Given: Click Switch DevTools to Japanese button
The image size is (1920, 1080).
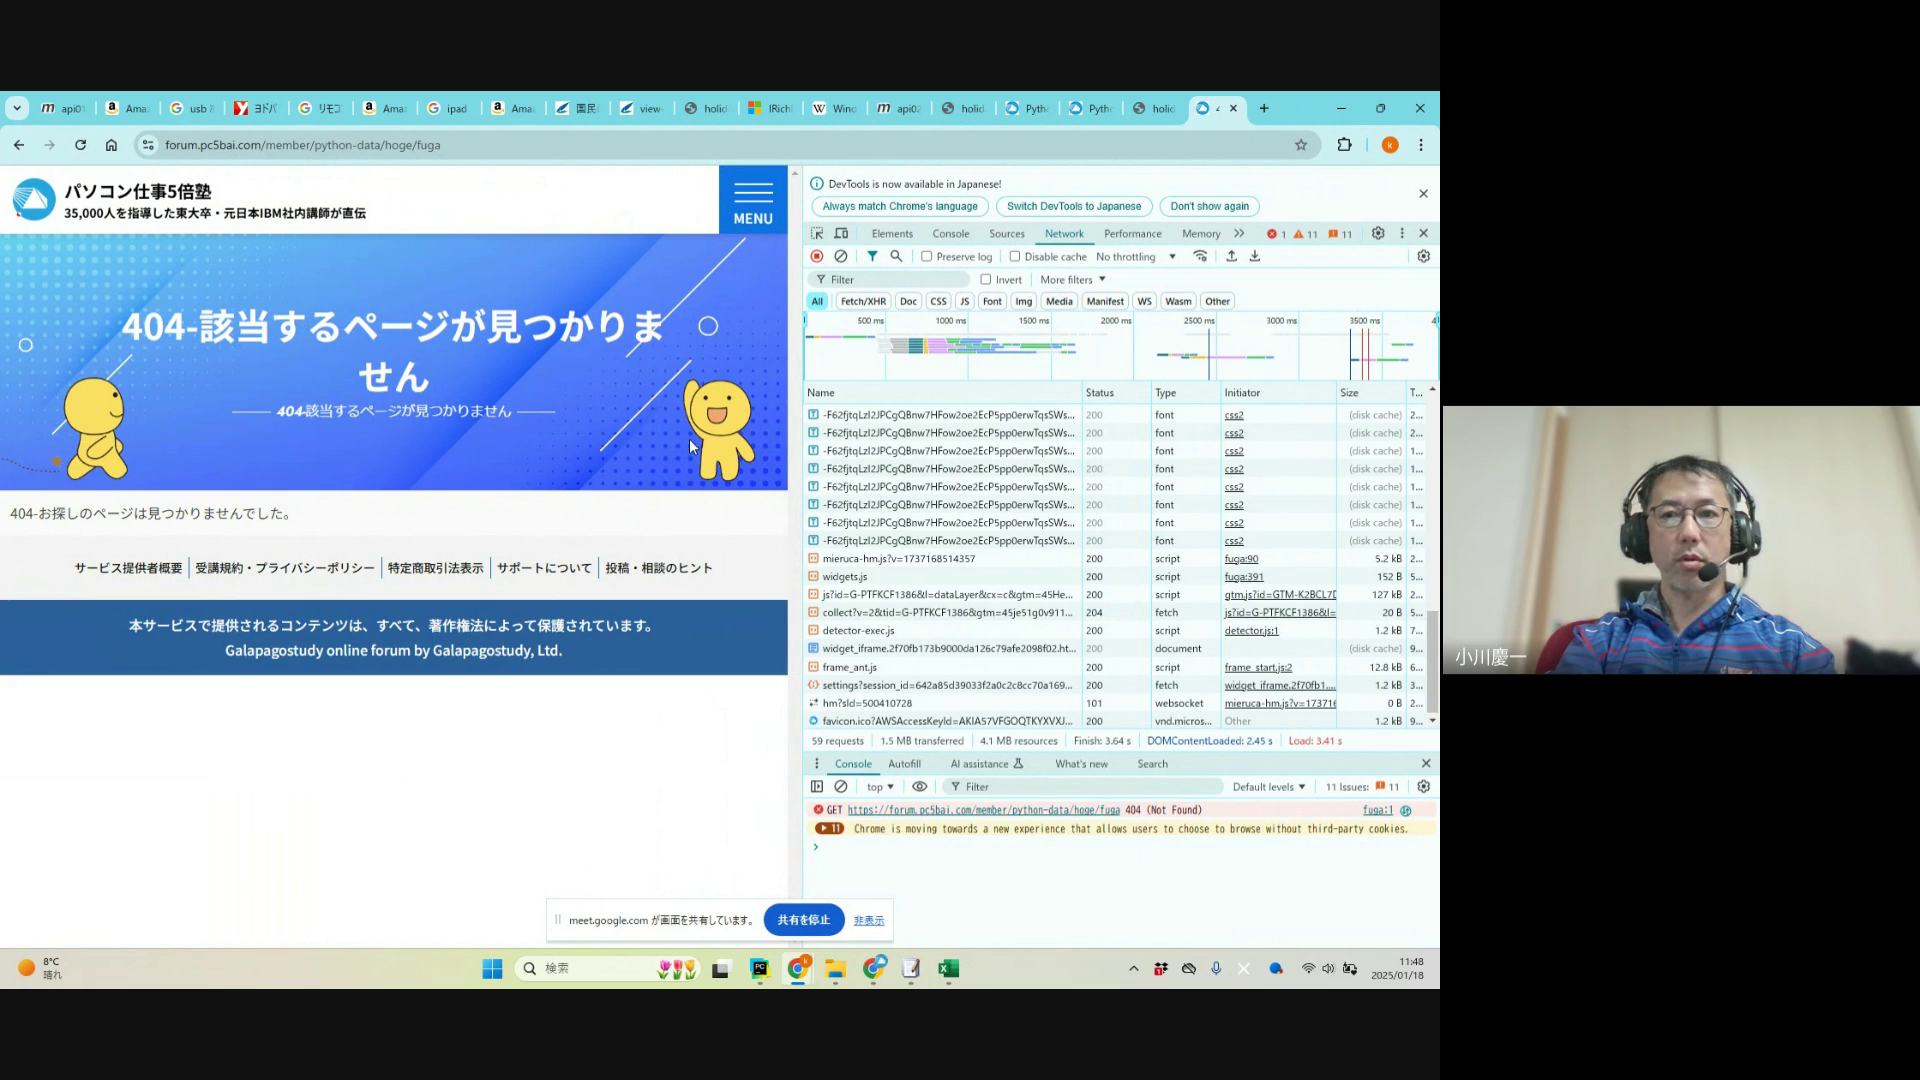Looking at the screenshot, I should point(1073,207).
